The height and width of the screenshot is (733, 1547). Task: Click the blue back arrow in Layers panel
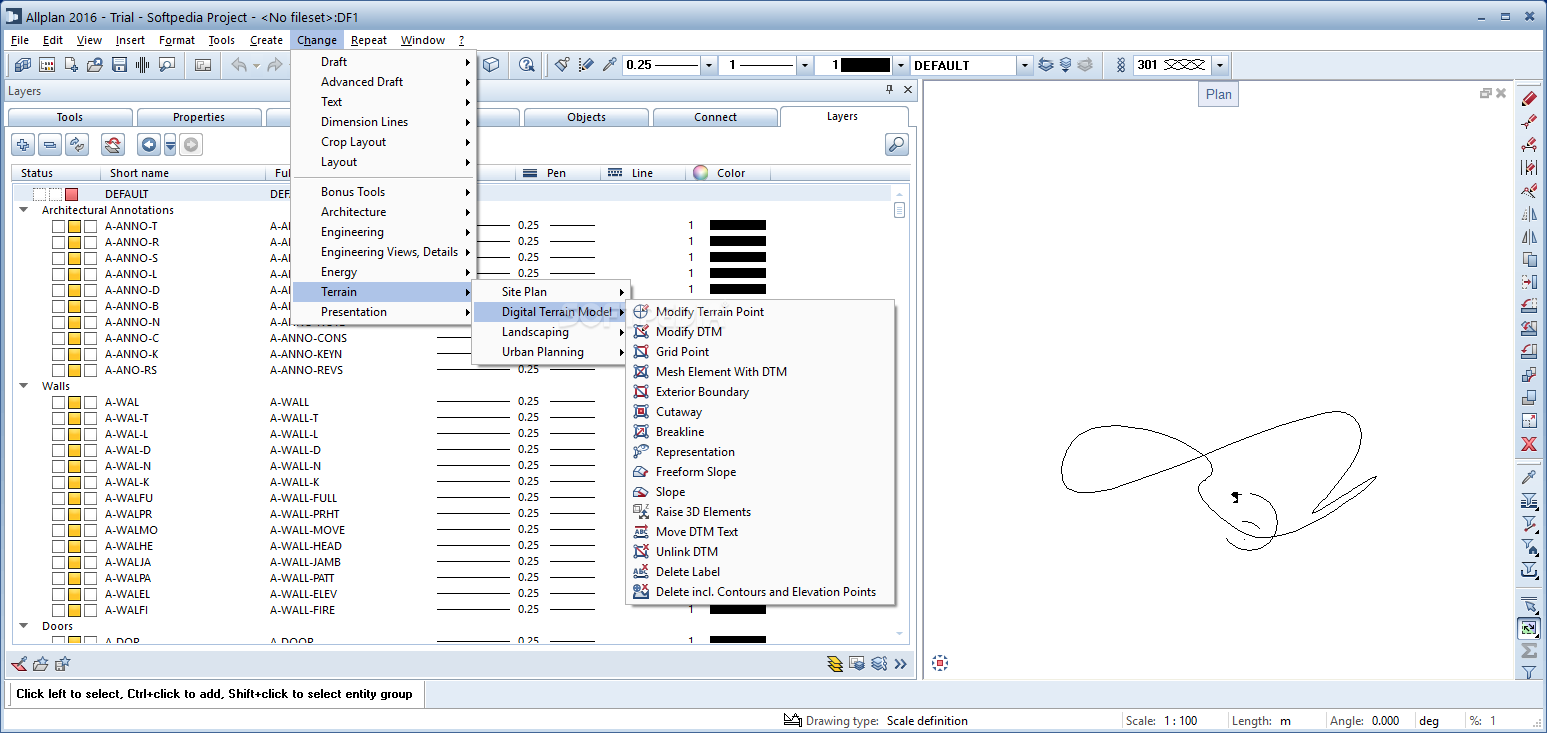coord(148,145)
